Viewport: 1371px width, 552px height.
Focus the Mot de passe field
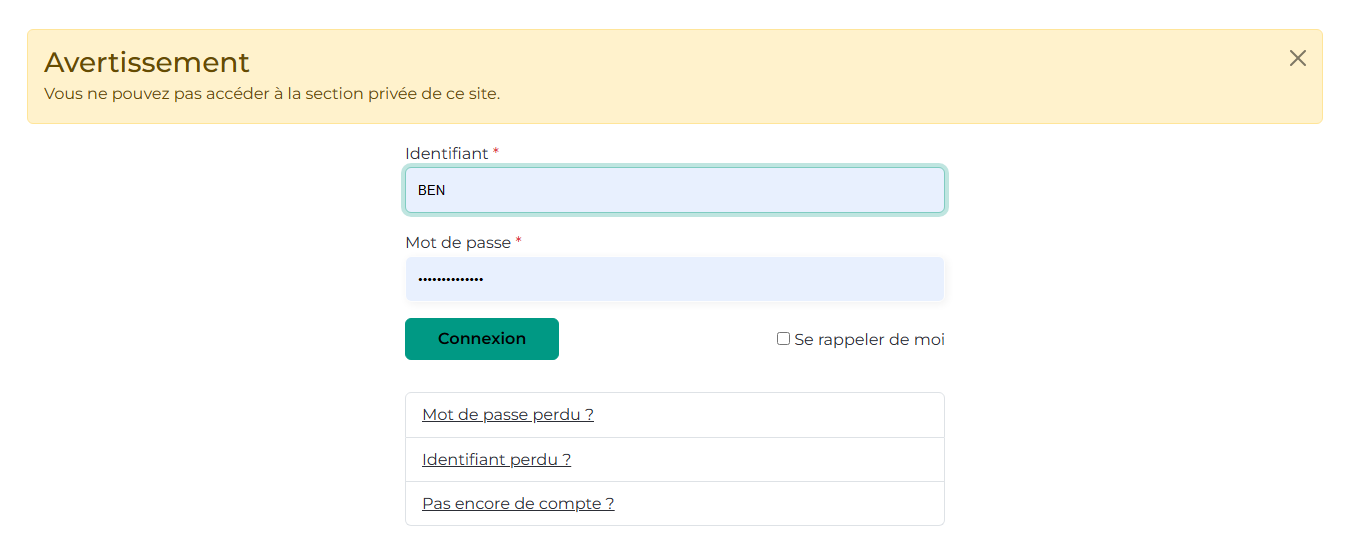point(674,279)
